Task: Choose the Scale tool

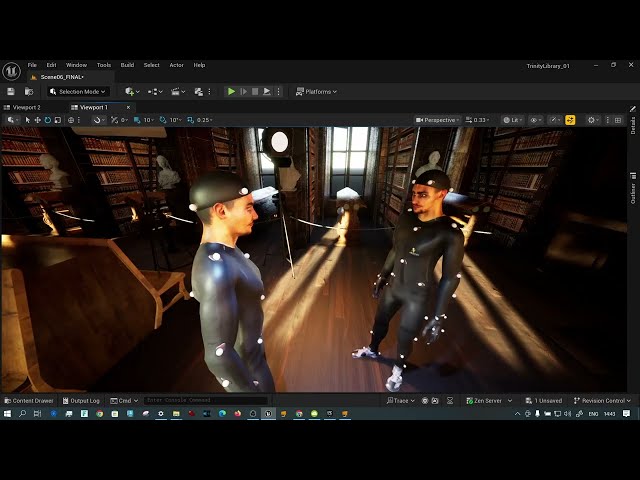Action: click(x=58, y=120)
